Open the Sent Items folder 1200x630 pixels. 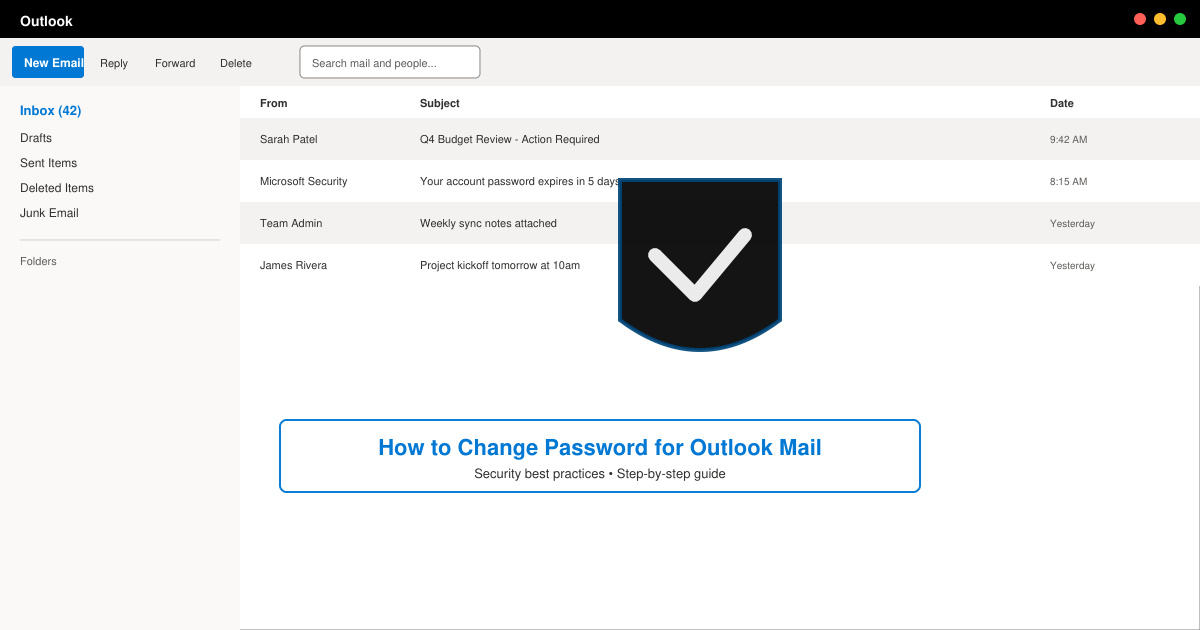pyautogui.click(x=49, y=163)
